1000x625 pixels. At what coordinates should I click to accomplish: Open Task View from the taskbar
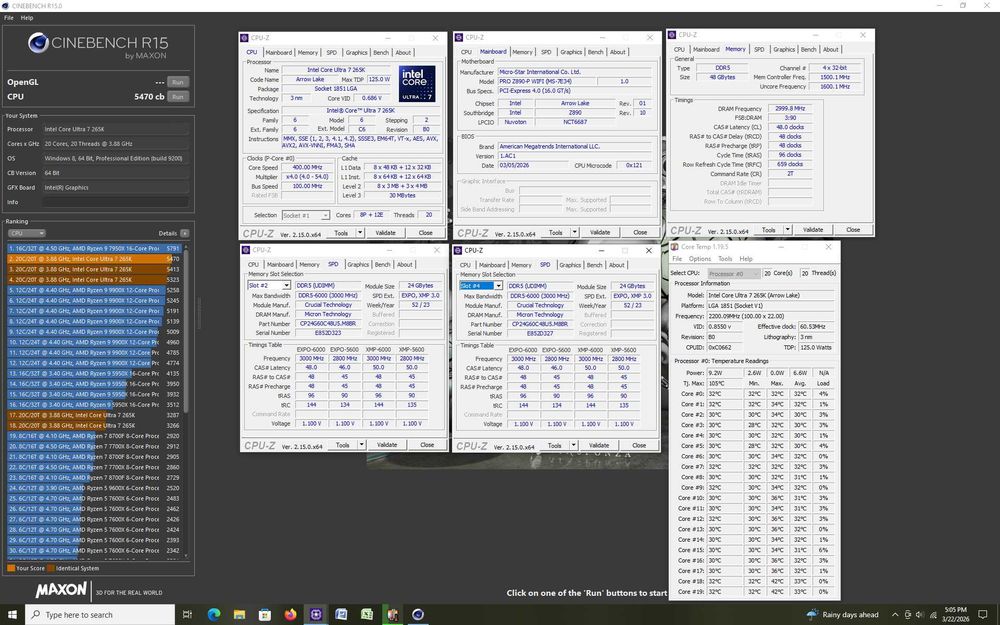pyautogui.click(x=188, y=614)
